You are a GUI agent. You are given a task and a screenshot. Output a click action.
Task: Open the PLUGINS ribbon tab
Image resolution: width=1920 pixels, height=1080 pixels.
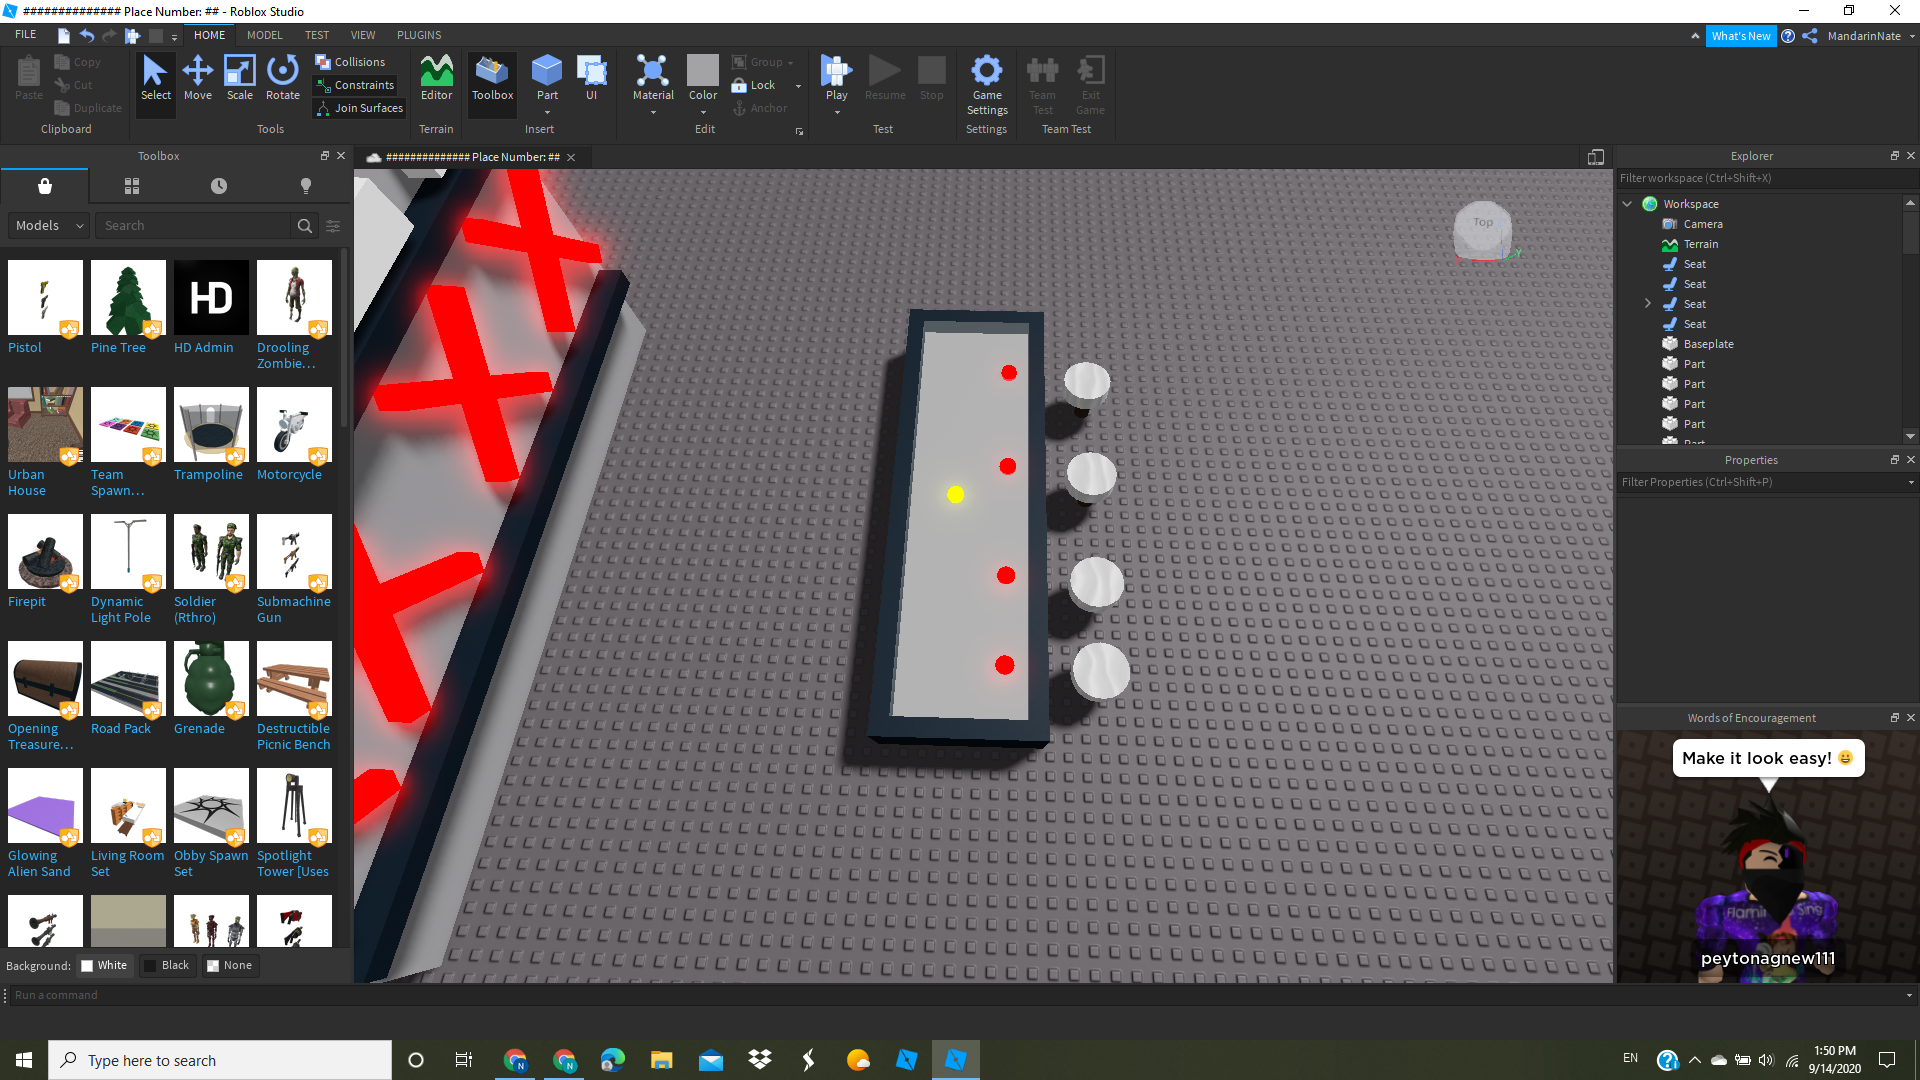click(x=419, y=35)
